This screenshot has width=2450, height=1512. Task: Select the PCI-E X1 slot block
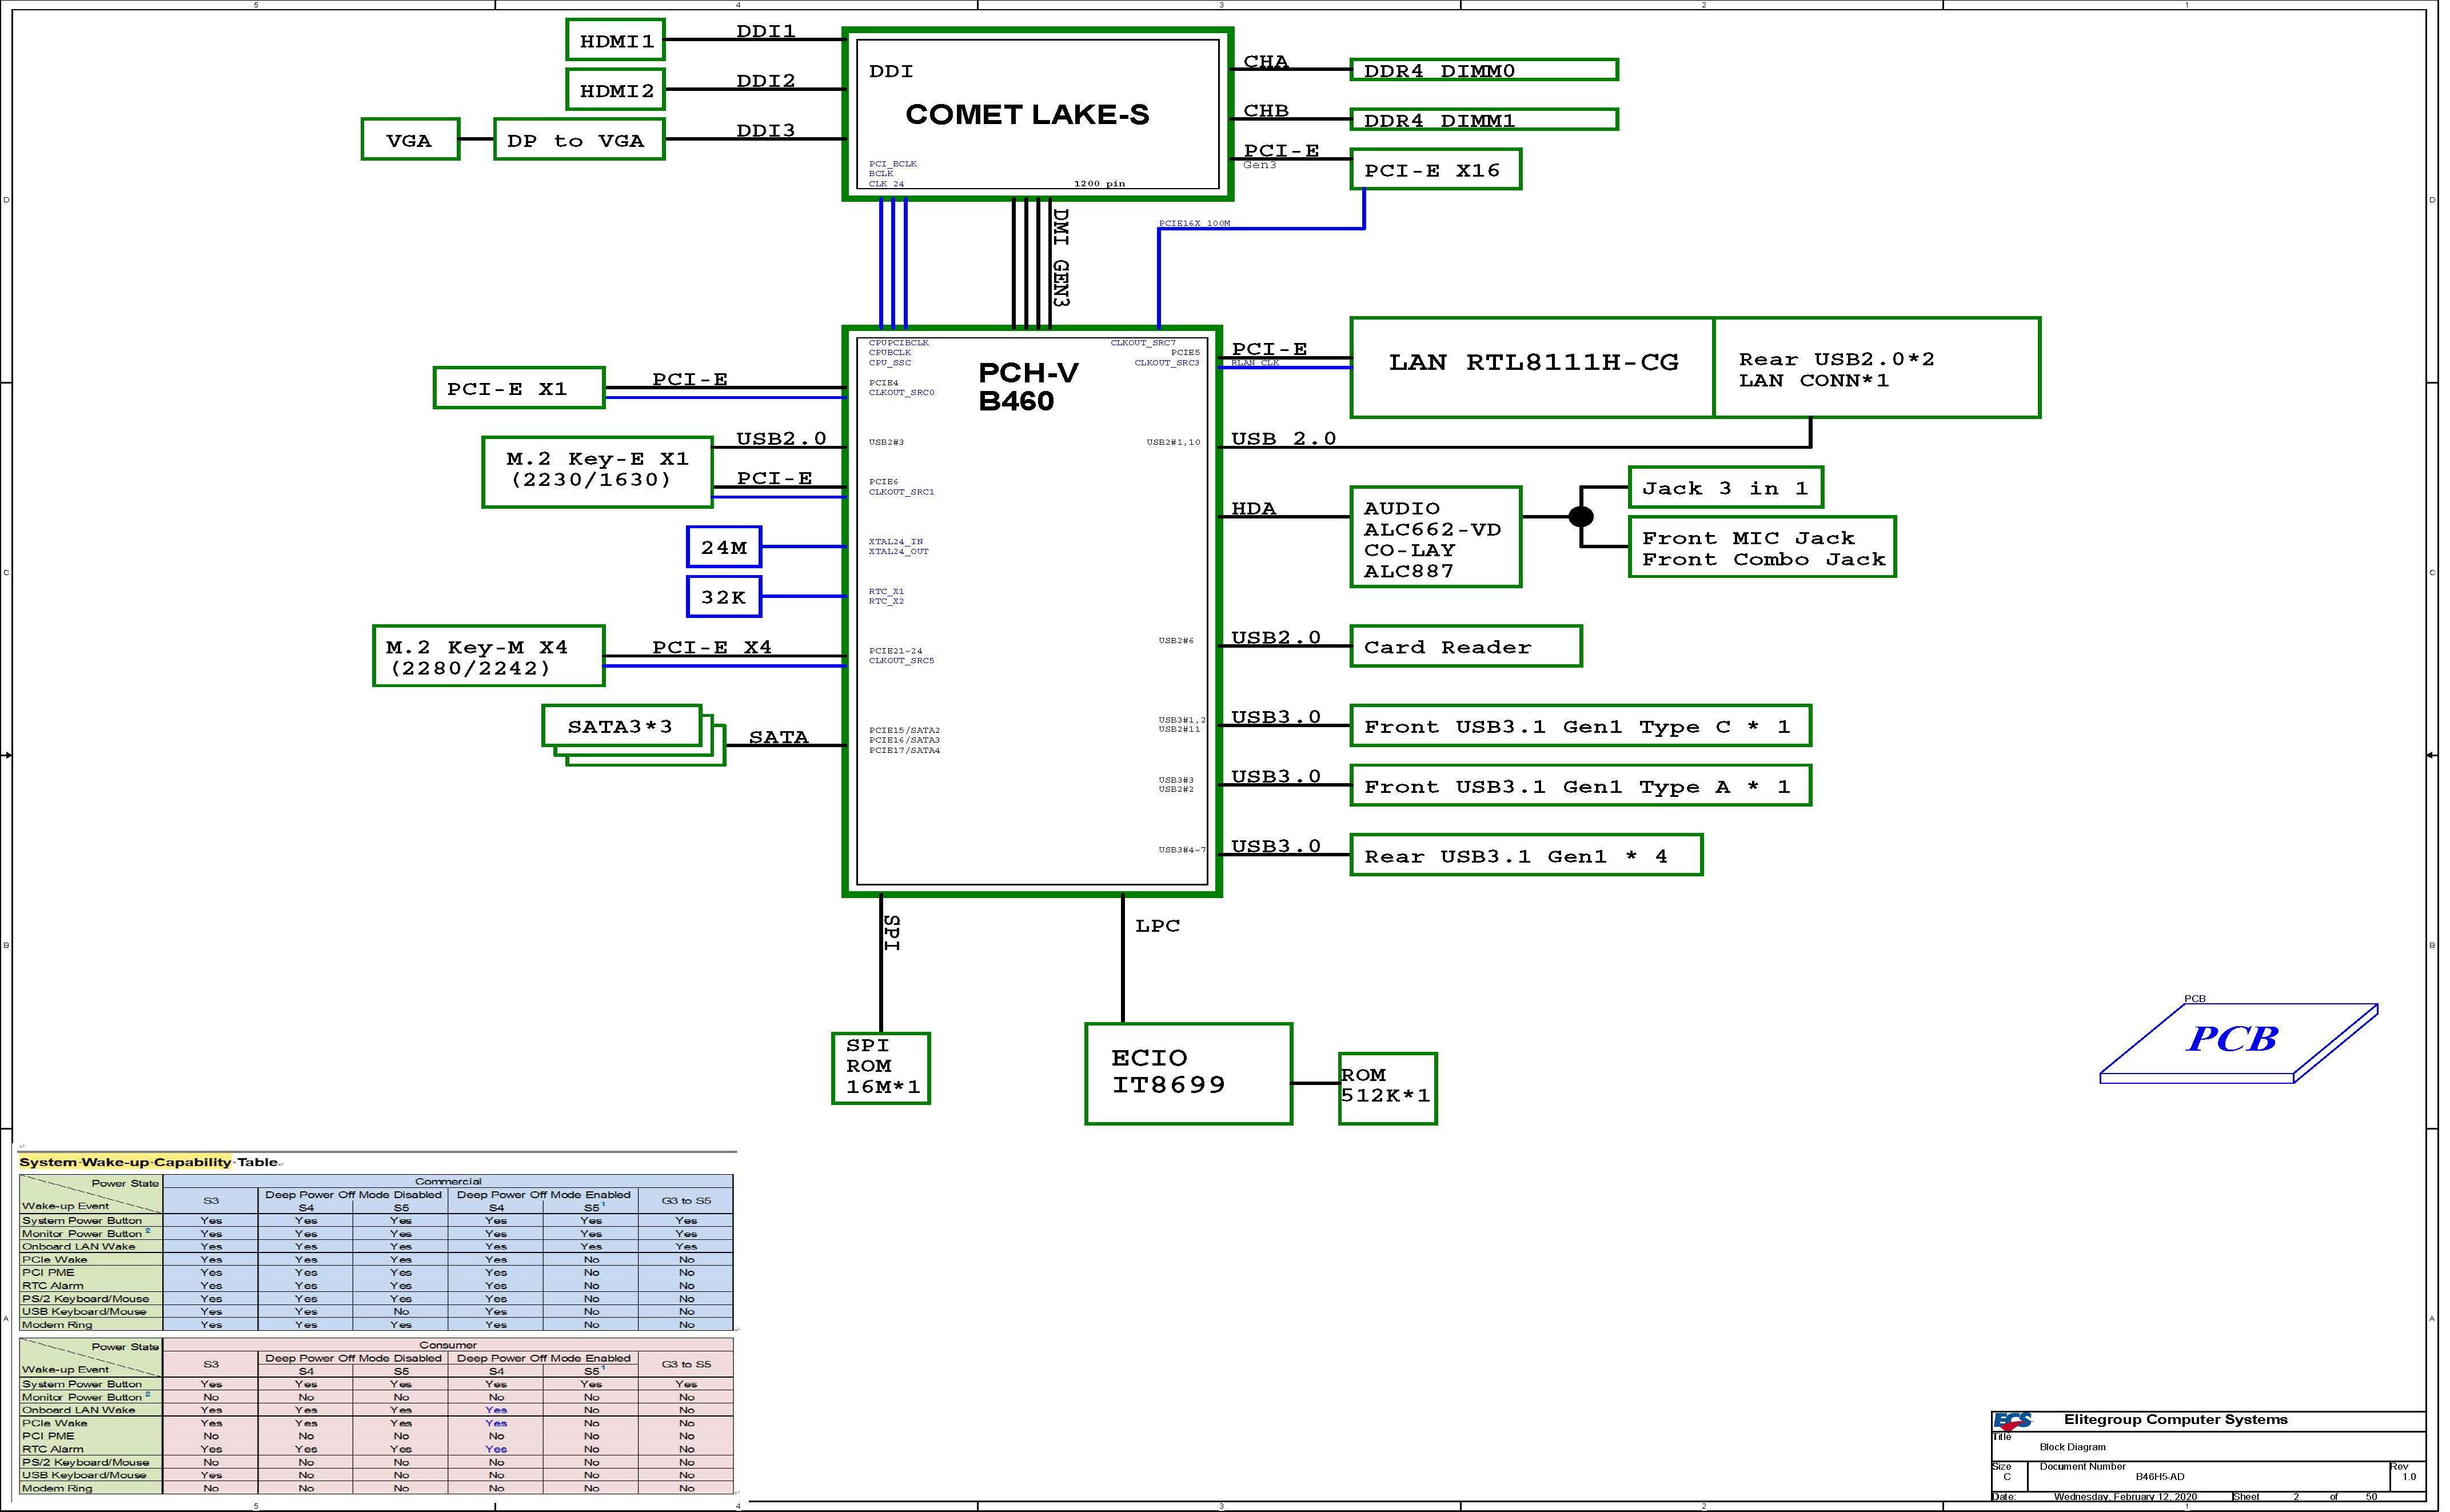(519, 388)
